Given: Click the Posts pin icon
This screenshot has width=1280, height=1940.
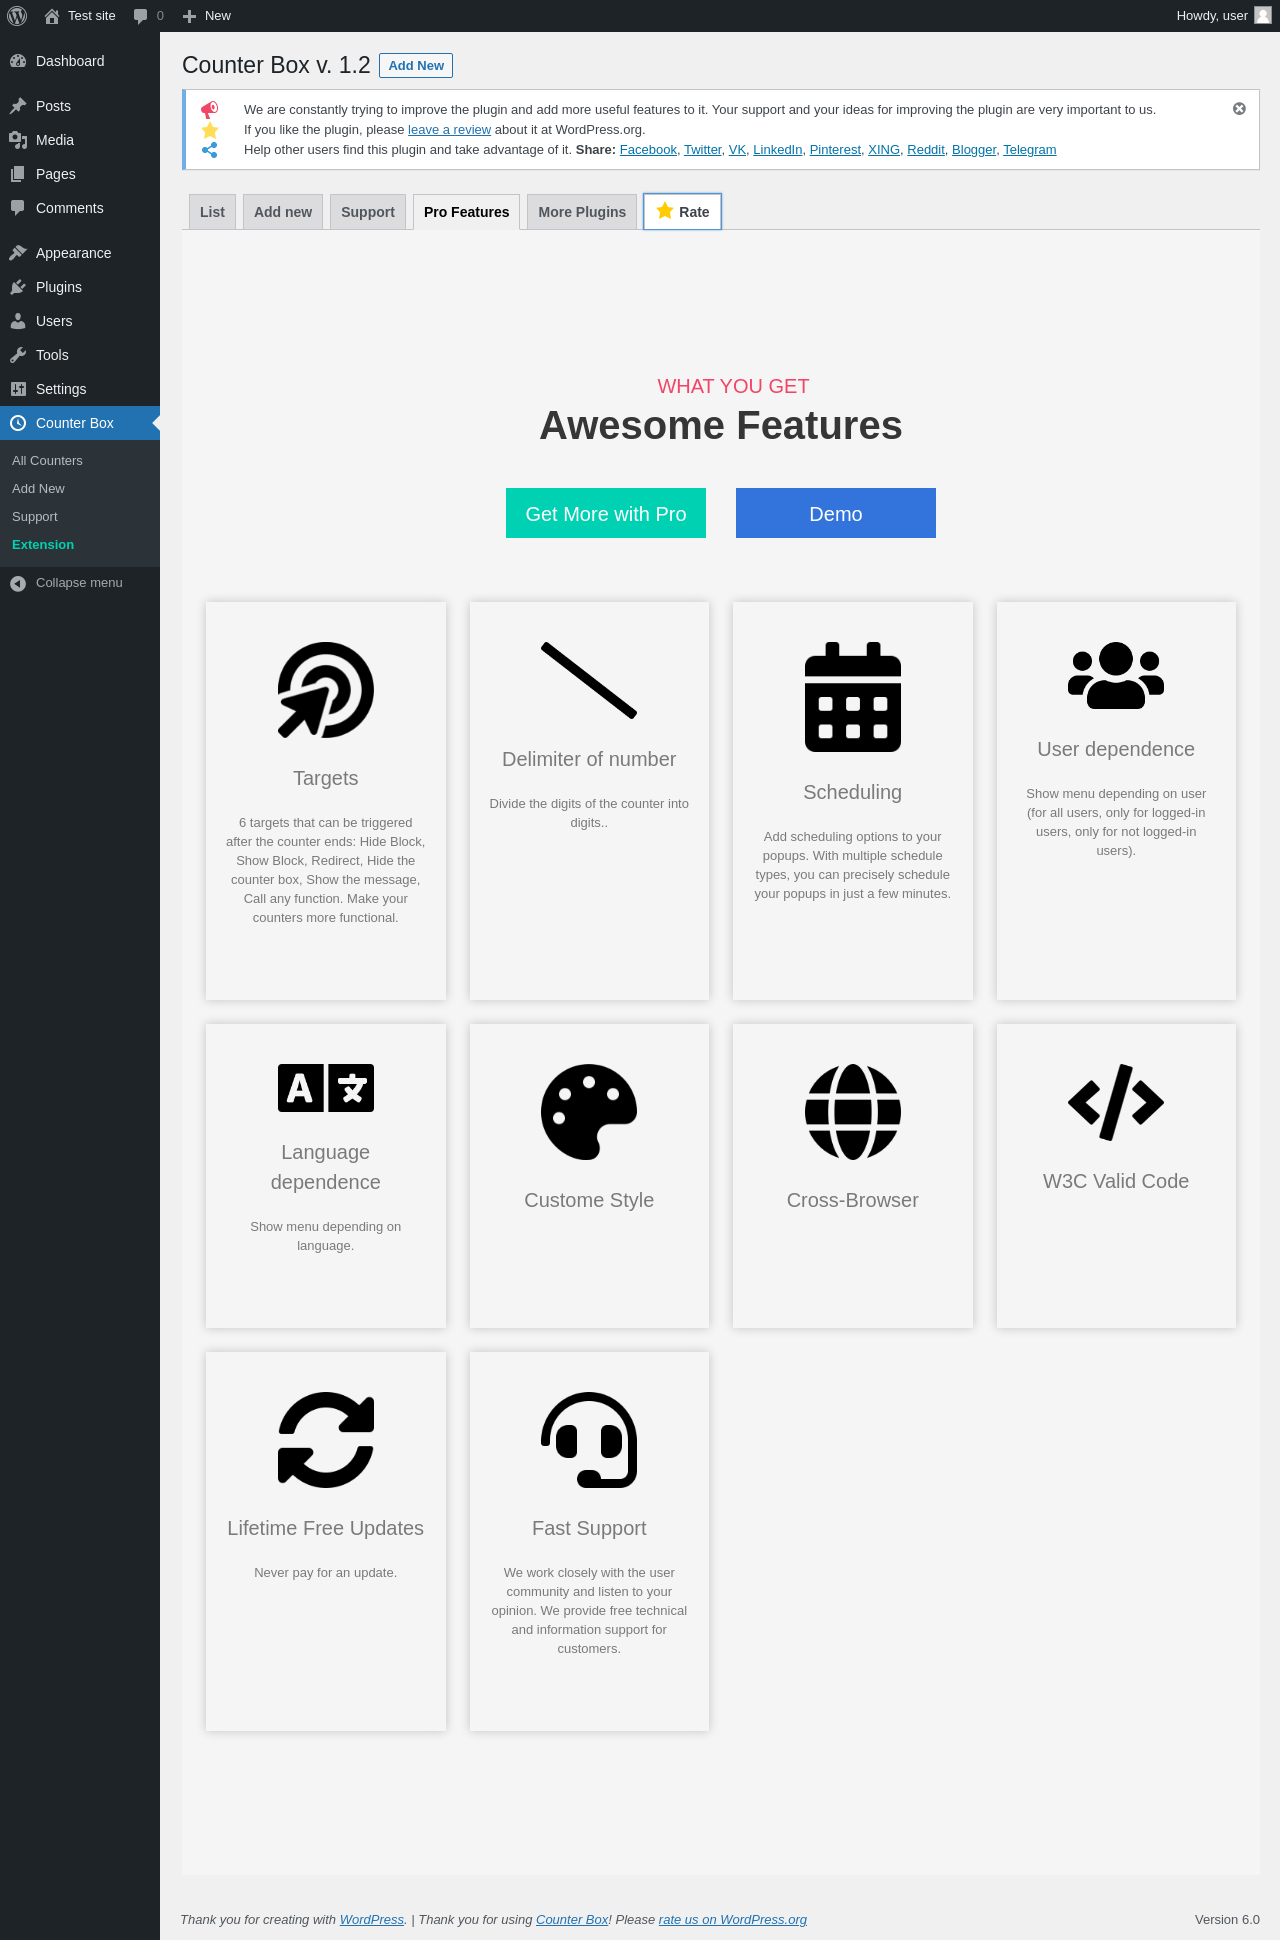Looking at the screenshot, I should 18,106.
